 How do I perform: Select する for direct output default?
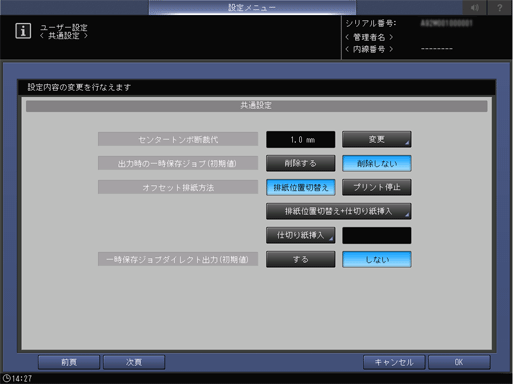tap(300, 259)
